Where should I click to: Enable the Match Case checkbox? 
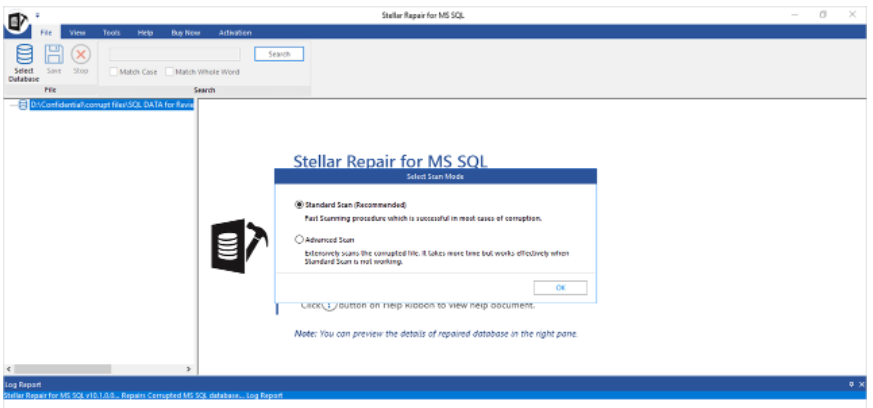[114, 72]
